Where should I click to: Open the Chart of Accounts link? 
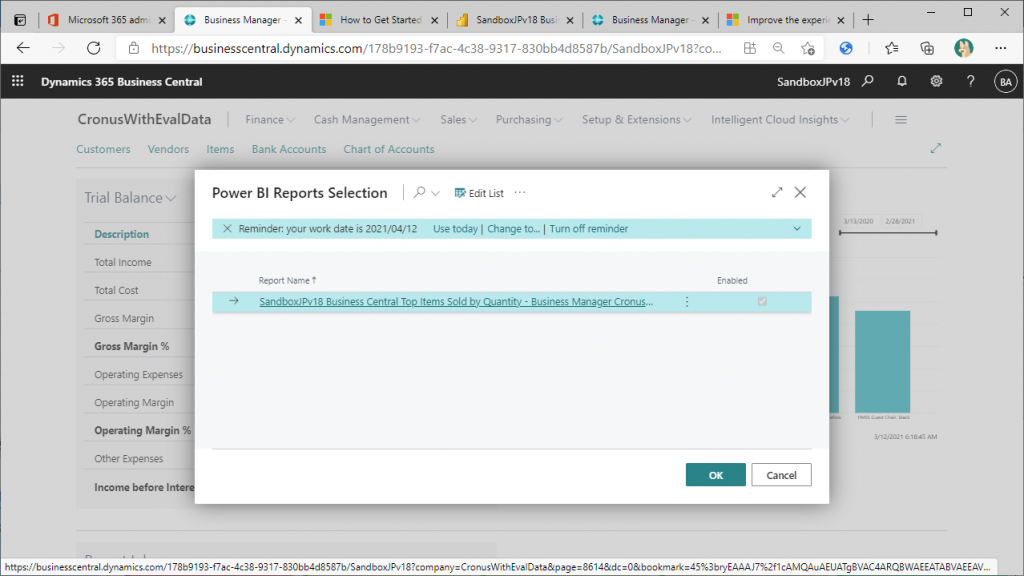[389, 149]
